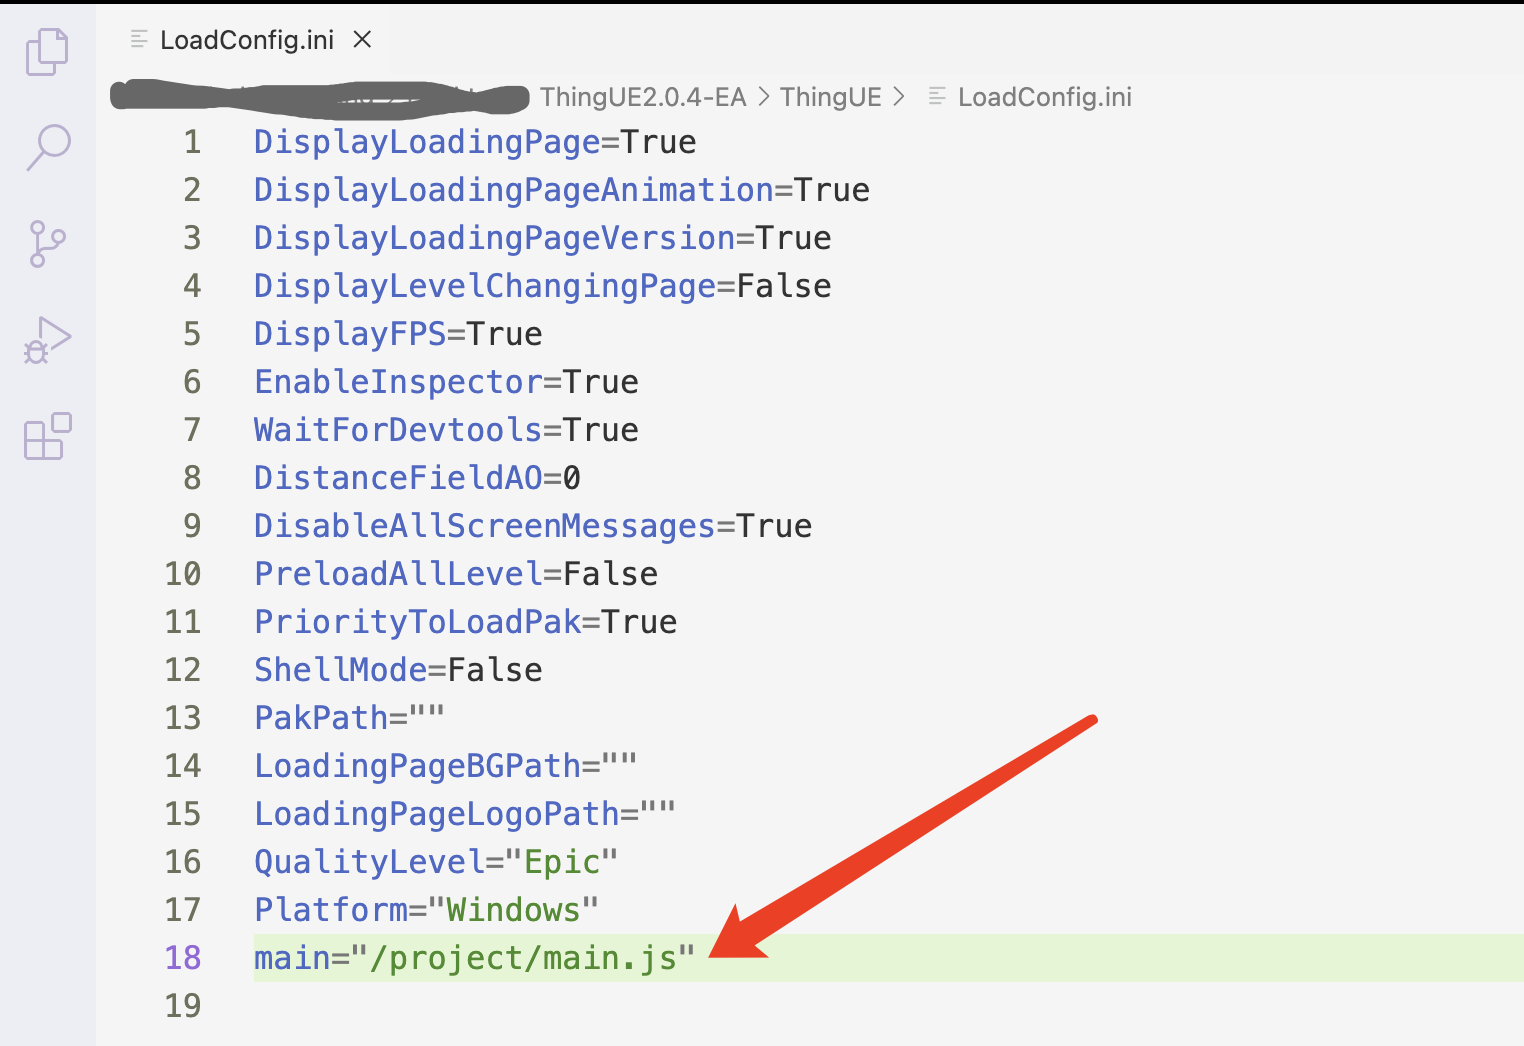Click the ThingUE breadcrumb folder
This screenshot has width=1524, height=1046.
830,97
